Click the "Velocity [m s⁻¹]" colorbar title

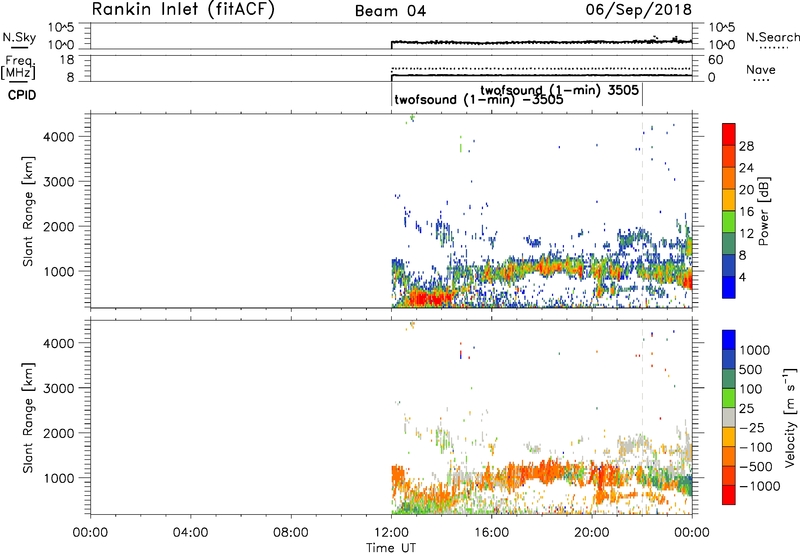point(790,417)
